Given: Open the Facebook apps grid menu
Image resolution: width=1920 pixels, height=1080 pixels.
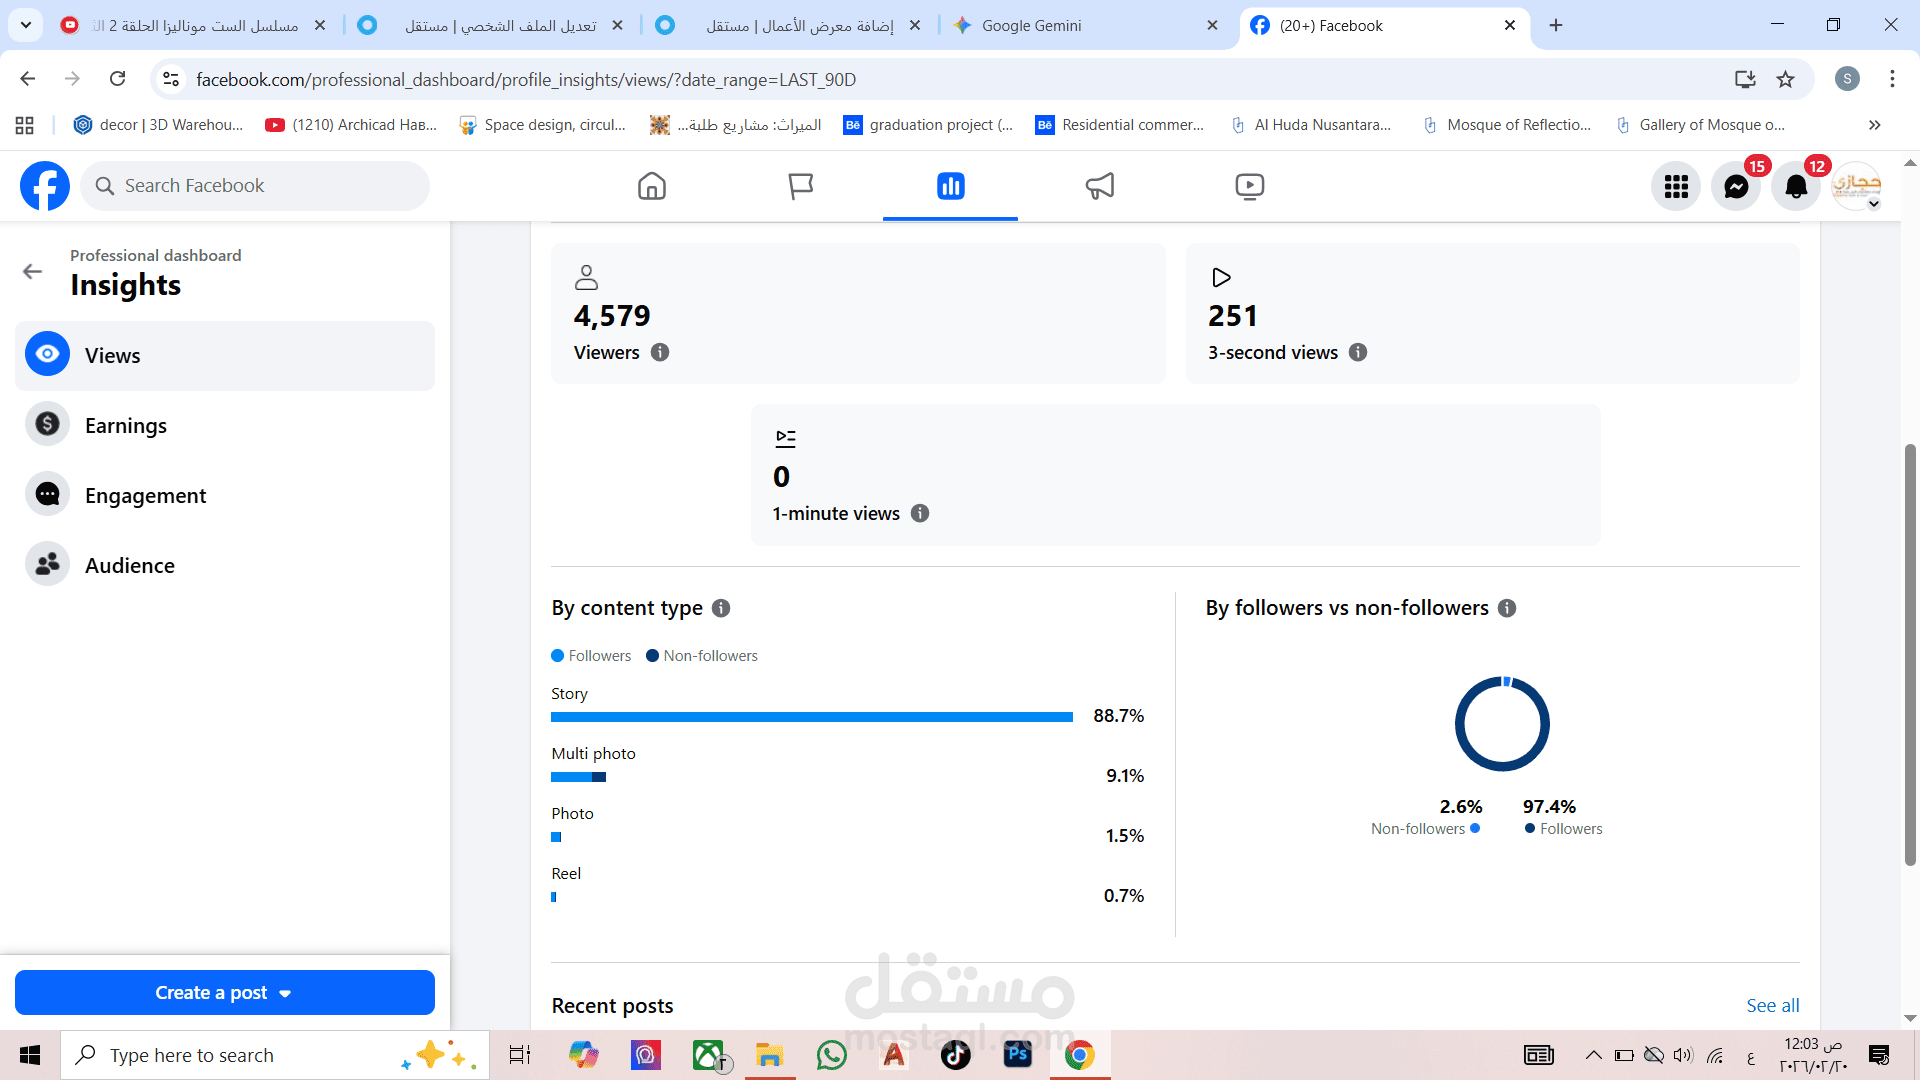Looking at the screenshot, I should coord(1676,186).
